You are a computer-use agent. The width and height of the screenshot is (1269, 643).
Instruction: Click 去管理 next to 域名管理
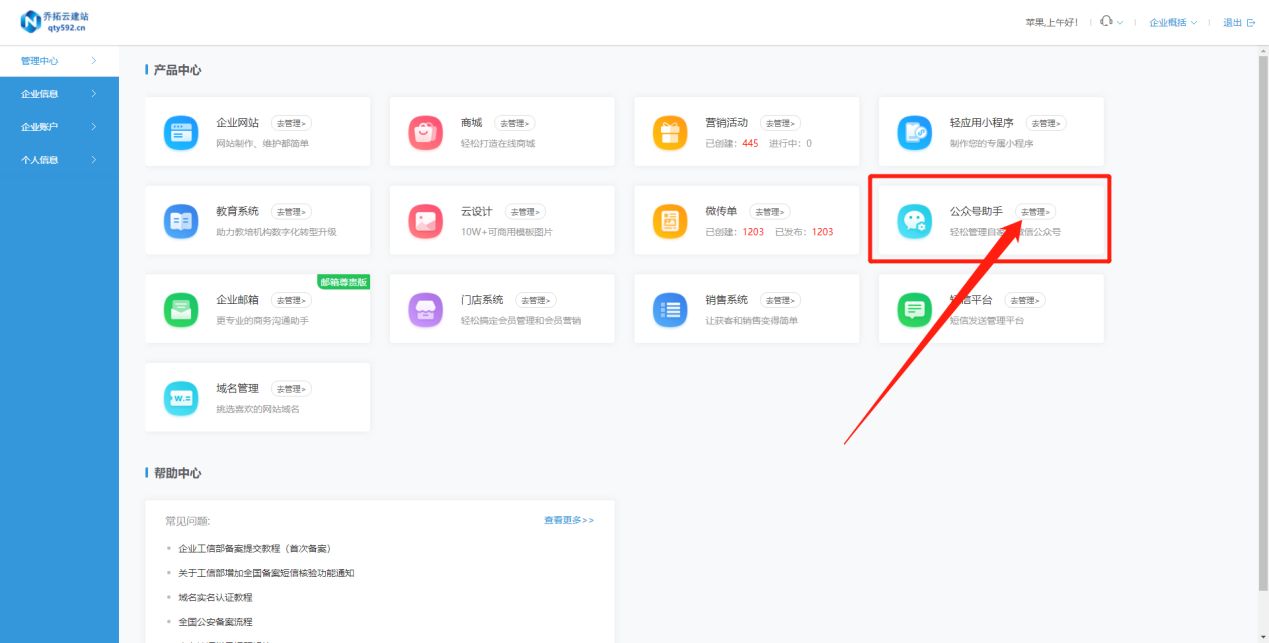(293, 389)
